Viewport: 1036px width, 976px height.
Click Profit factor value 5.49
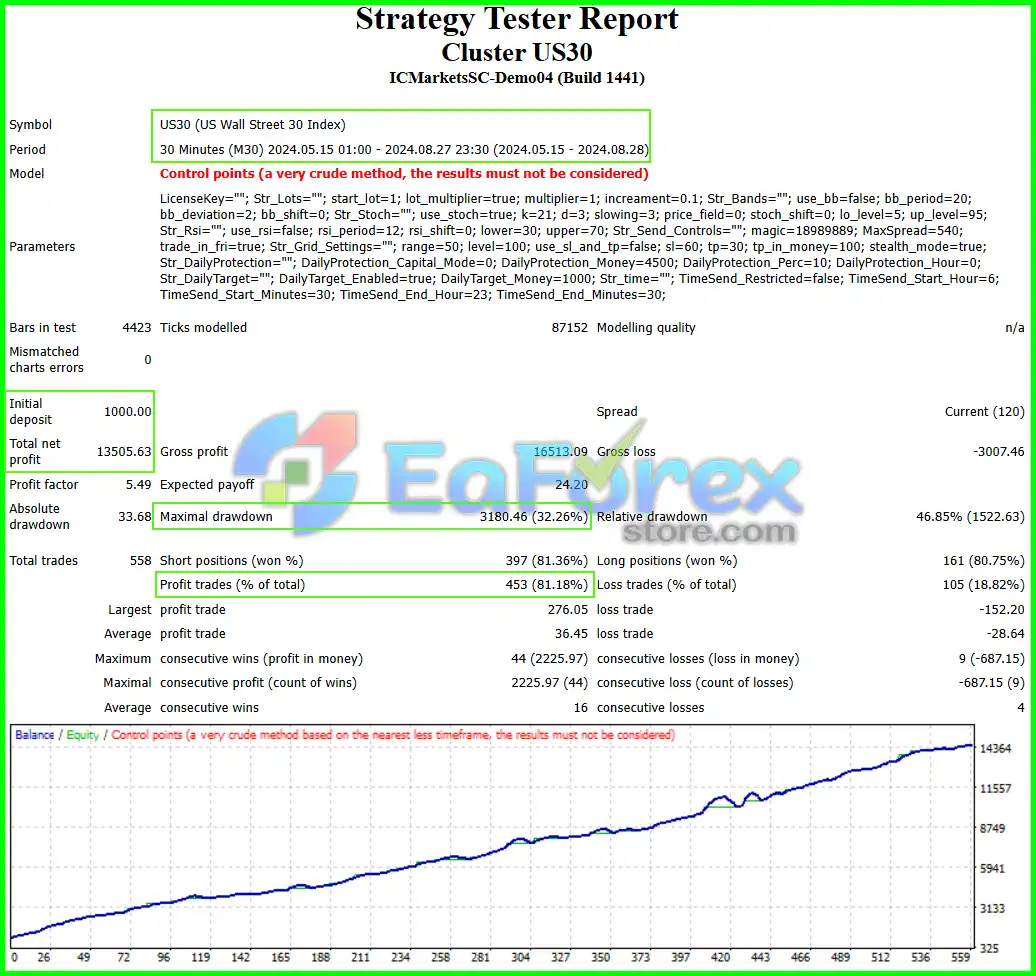pos(139,484)
